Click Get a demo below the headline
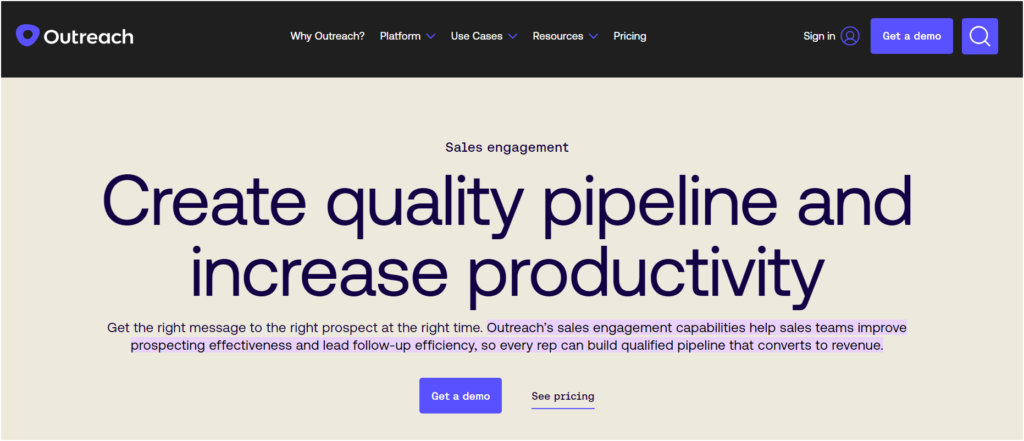 coord(460,396)
